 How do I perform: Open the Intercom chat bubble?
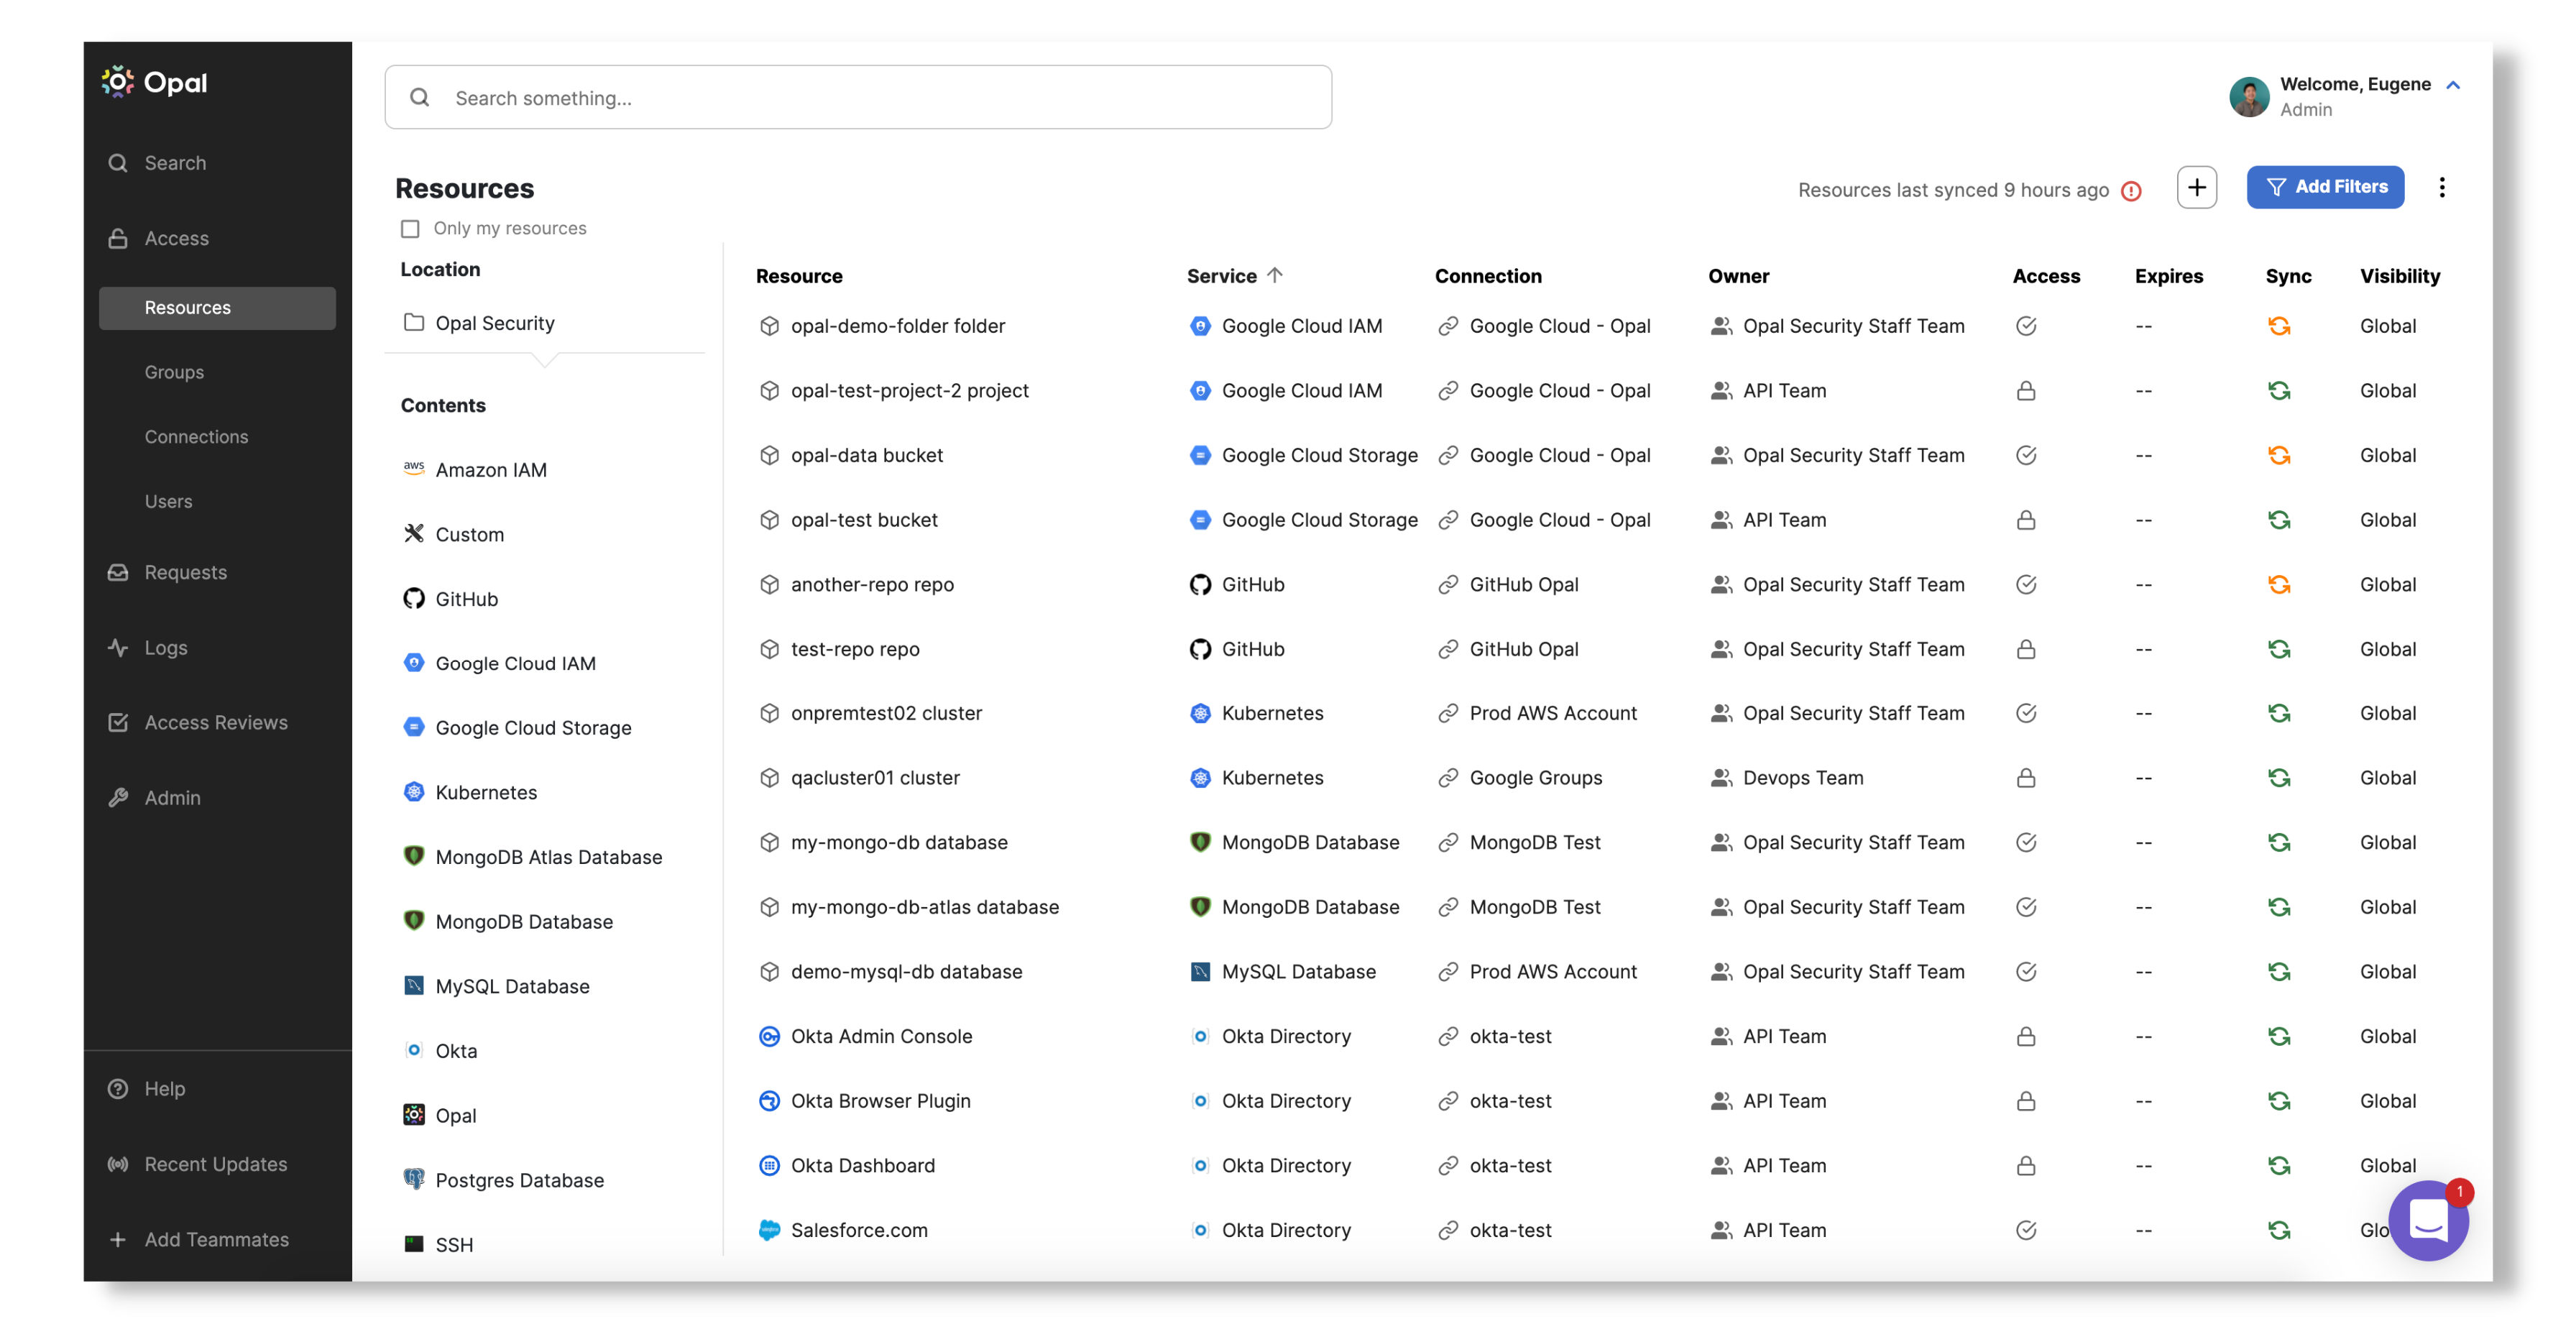pos(2427,1220)
